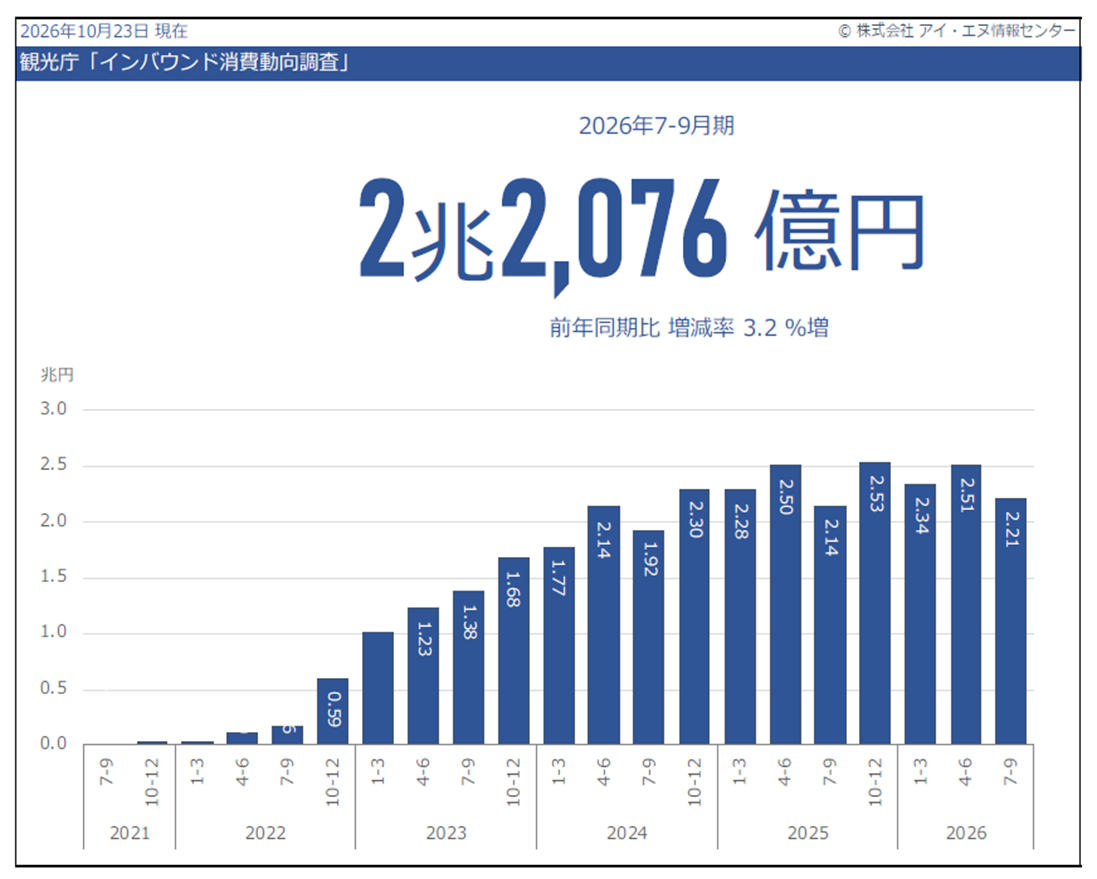The height and width of the screenshot is (879, 1097).
Task: Click the y-axis tick label 3.0
Action: pyautogui.click(x=53, y=409)
